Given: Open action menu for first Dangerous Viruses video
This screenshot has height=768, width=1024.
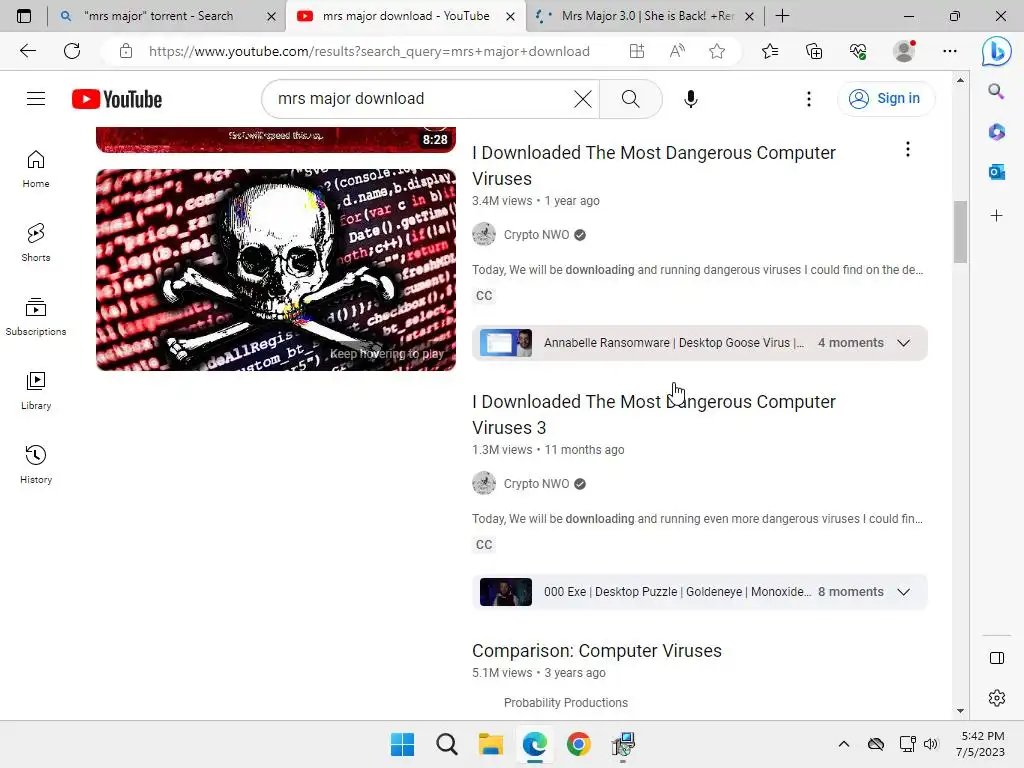Looking at the screenshot, I should tap(907, 150).
